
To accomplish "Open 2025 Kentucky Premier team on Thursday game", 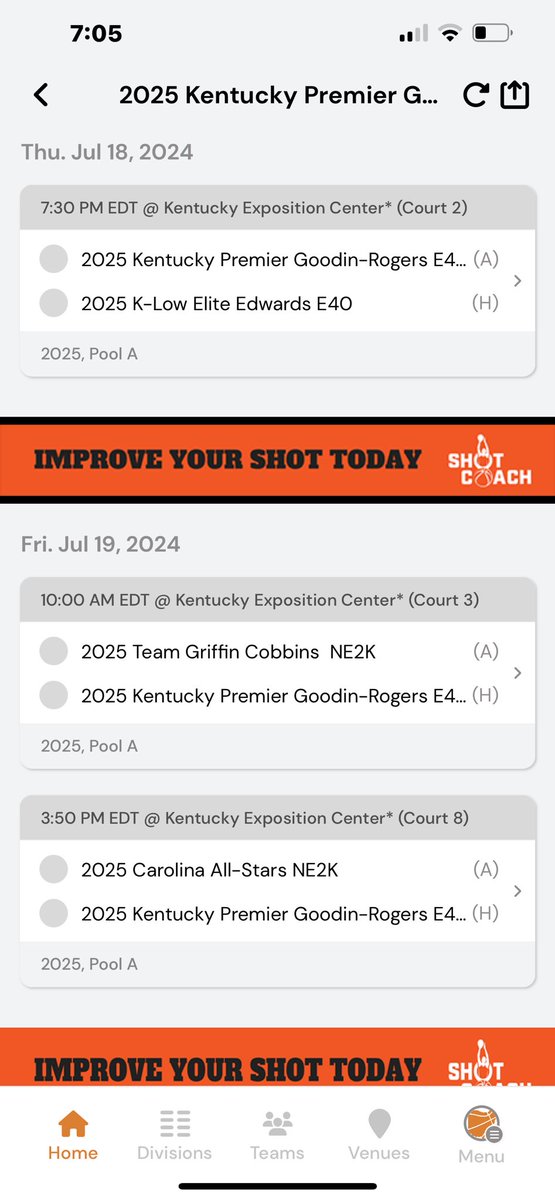I will coord(274,260).
